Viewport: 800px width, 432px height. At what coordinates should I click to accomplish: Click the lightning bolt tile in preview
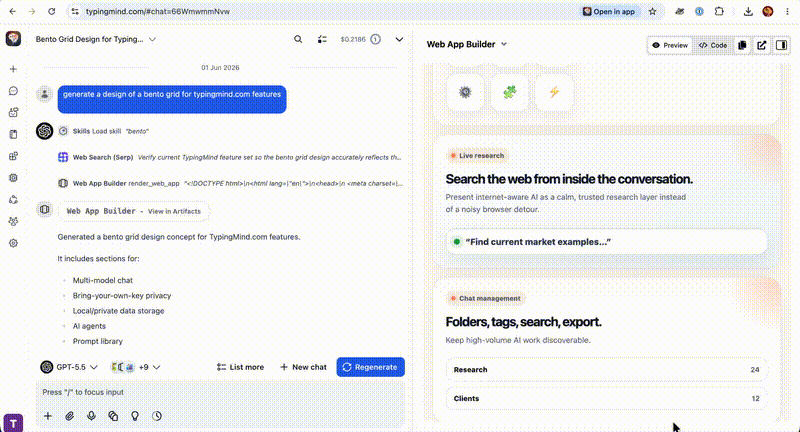point(554,92)
